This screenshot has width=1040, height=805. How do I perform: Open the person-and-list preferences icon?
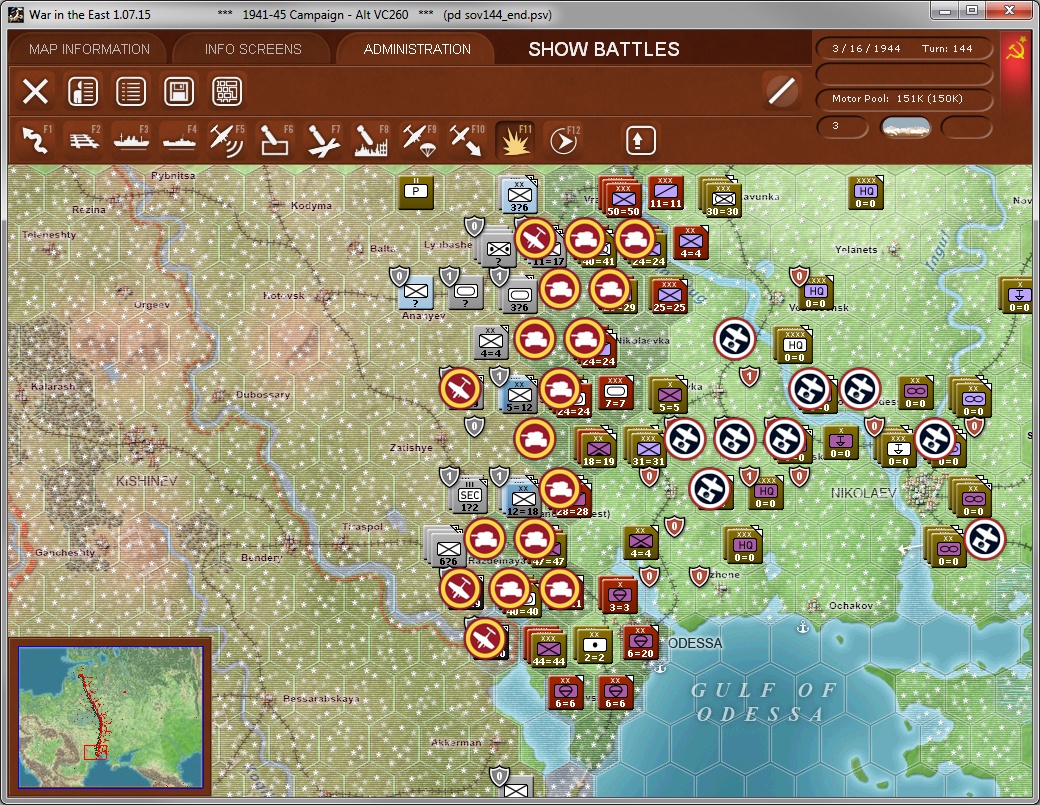(83, 92)
